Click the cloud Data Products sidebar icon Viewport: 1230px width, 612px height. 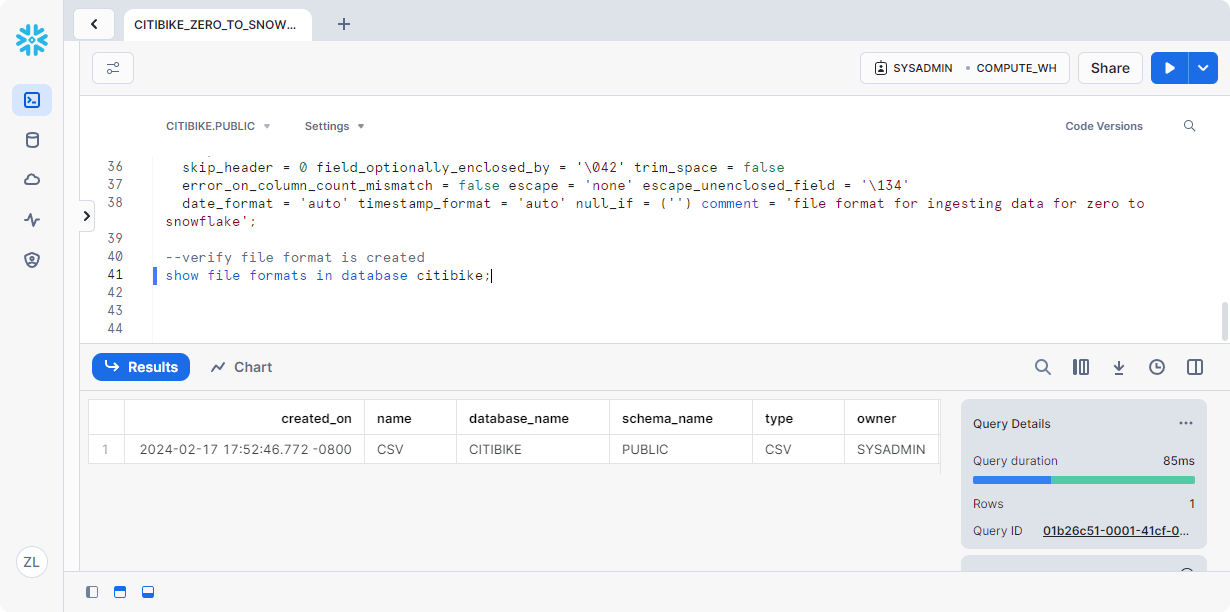(32, 180)
